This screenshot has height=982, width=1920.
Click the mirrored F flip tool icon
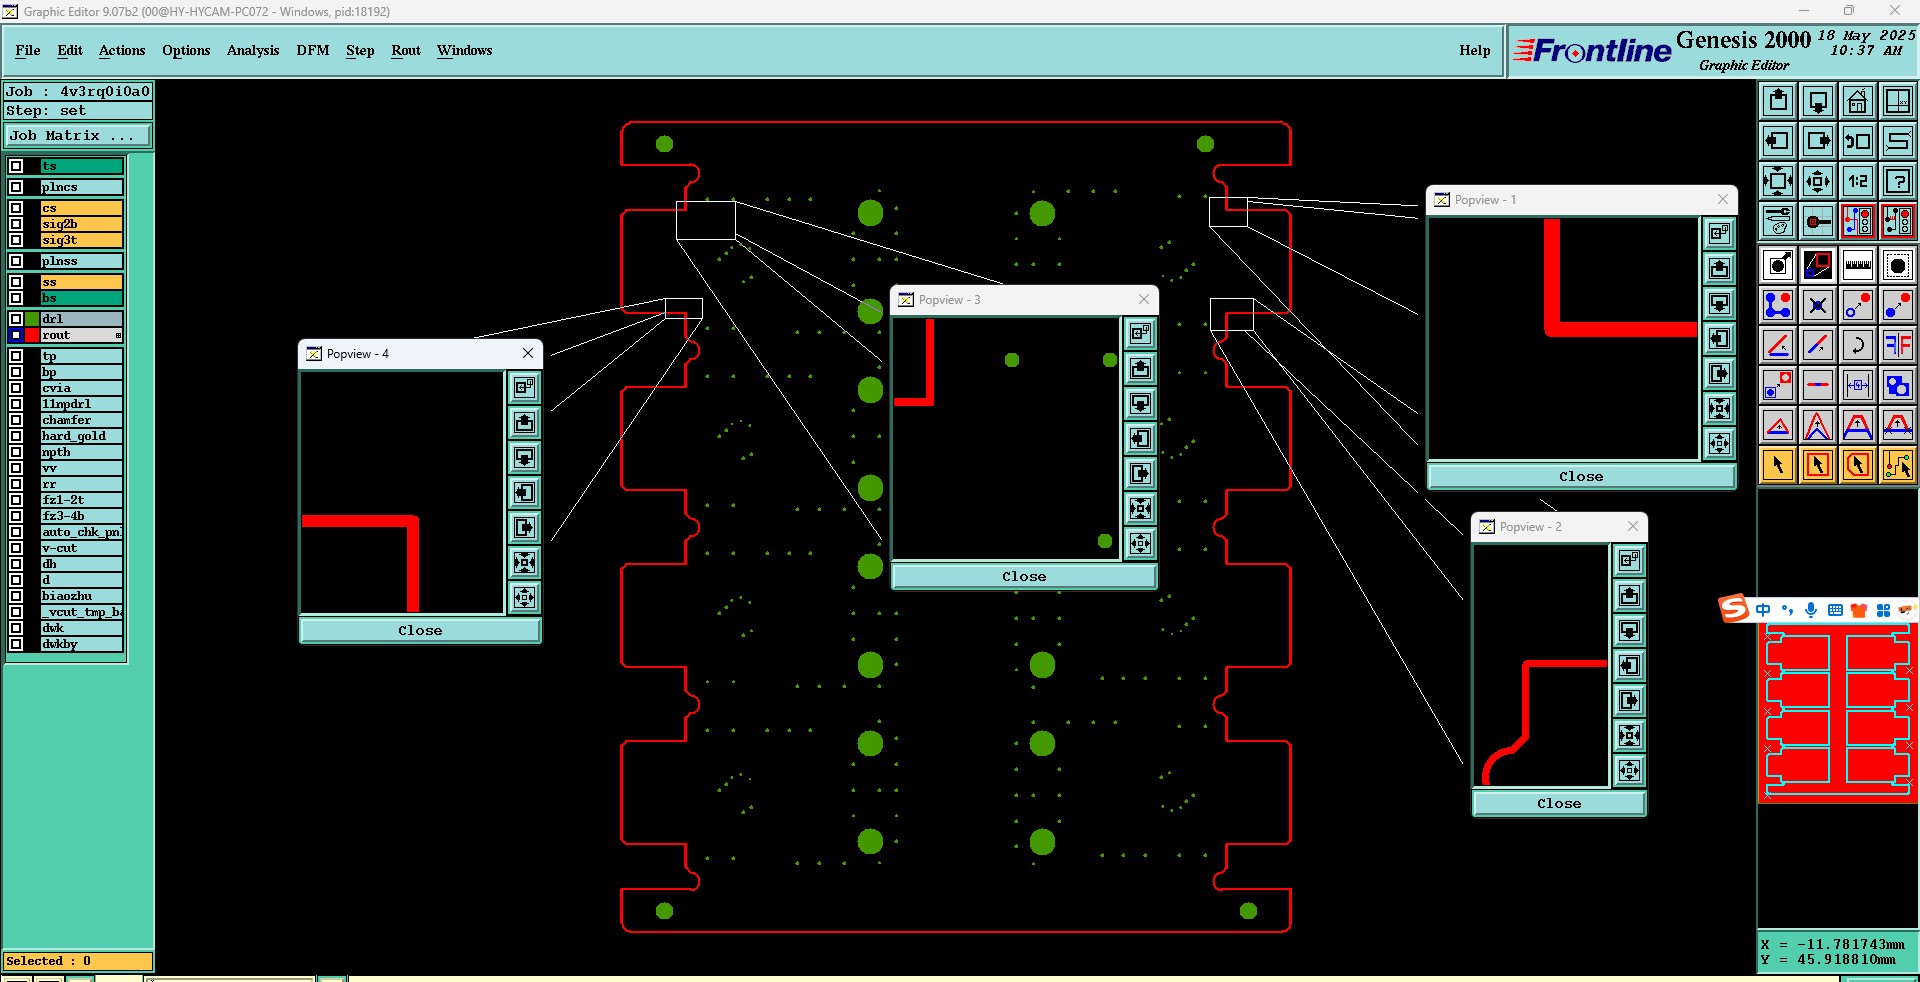click(1898, 345)
